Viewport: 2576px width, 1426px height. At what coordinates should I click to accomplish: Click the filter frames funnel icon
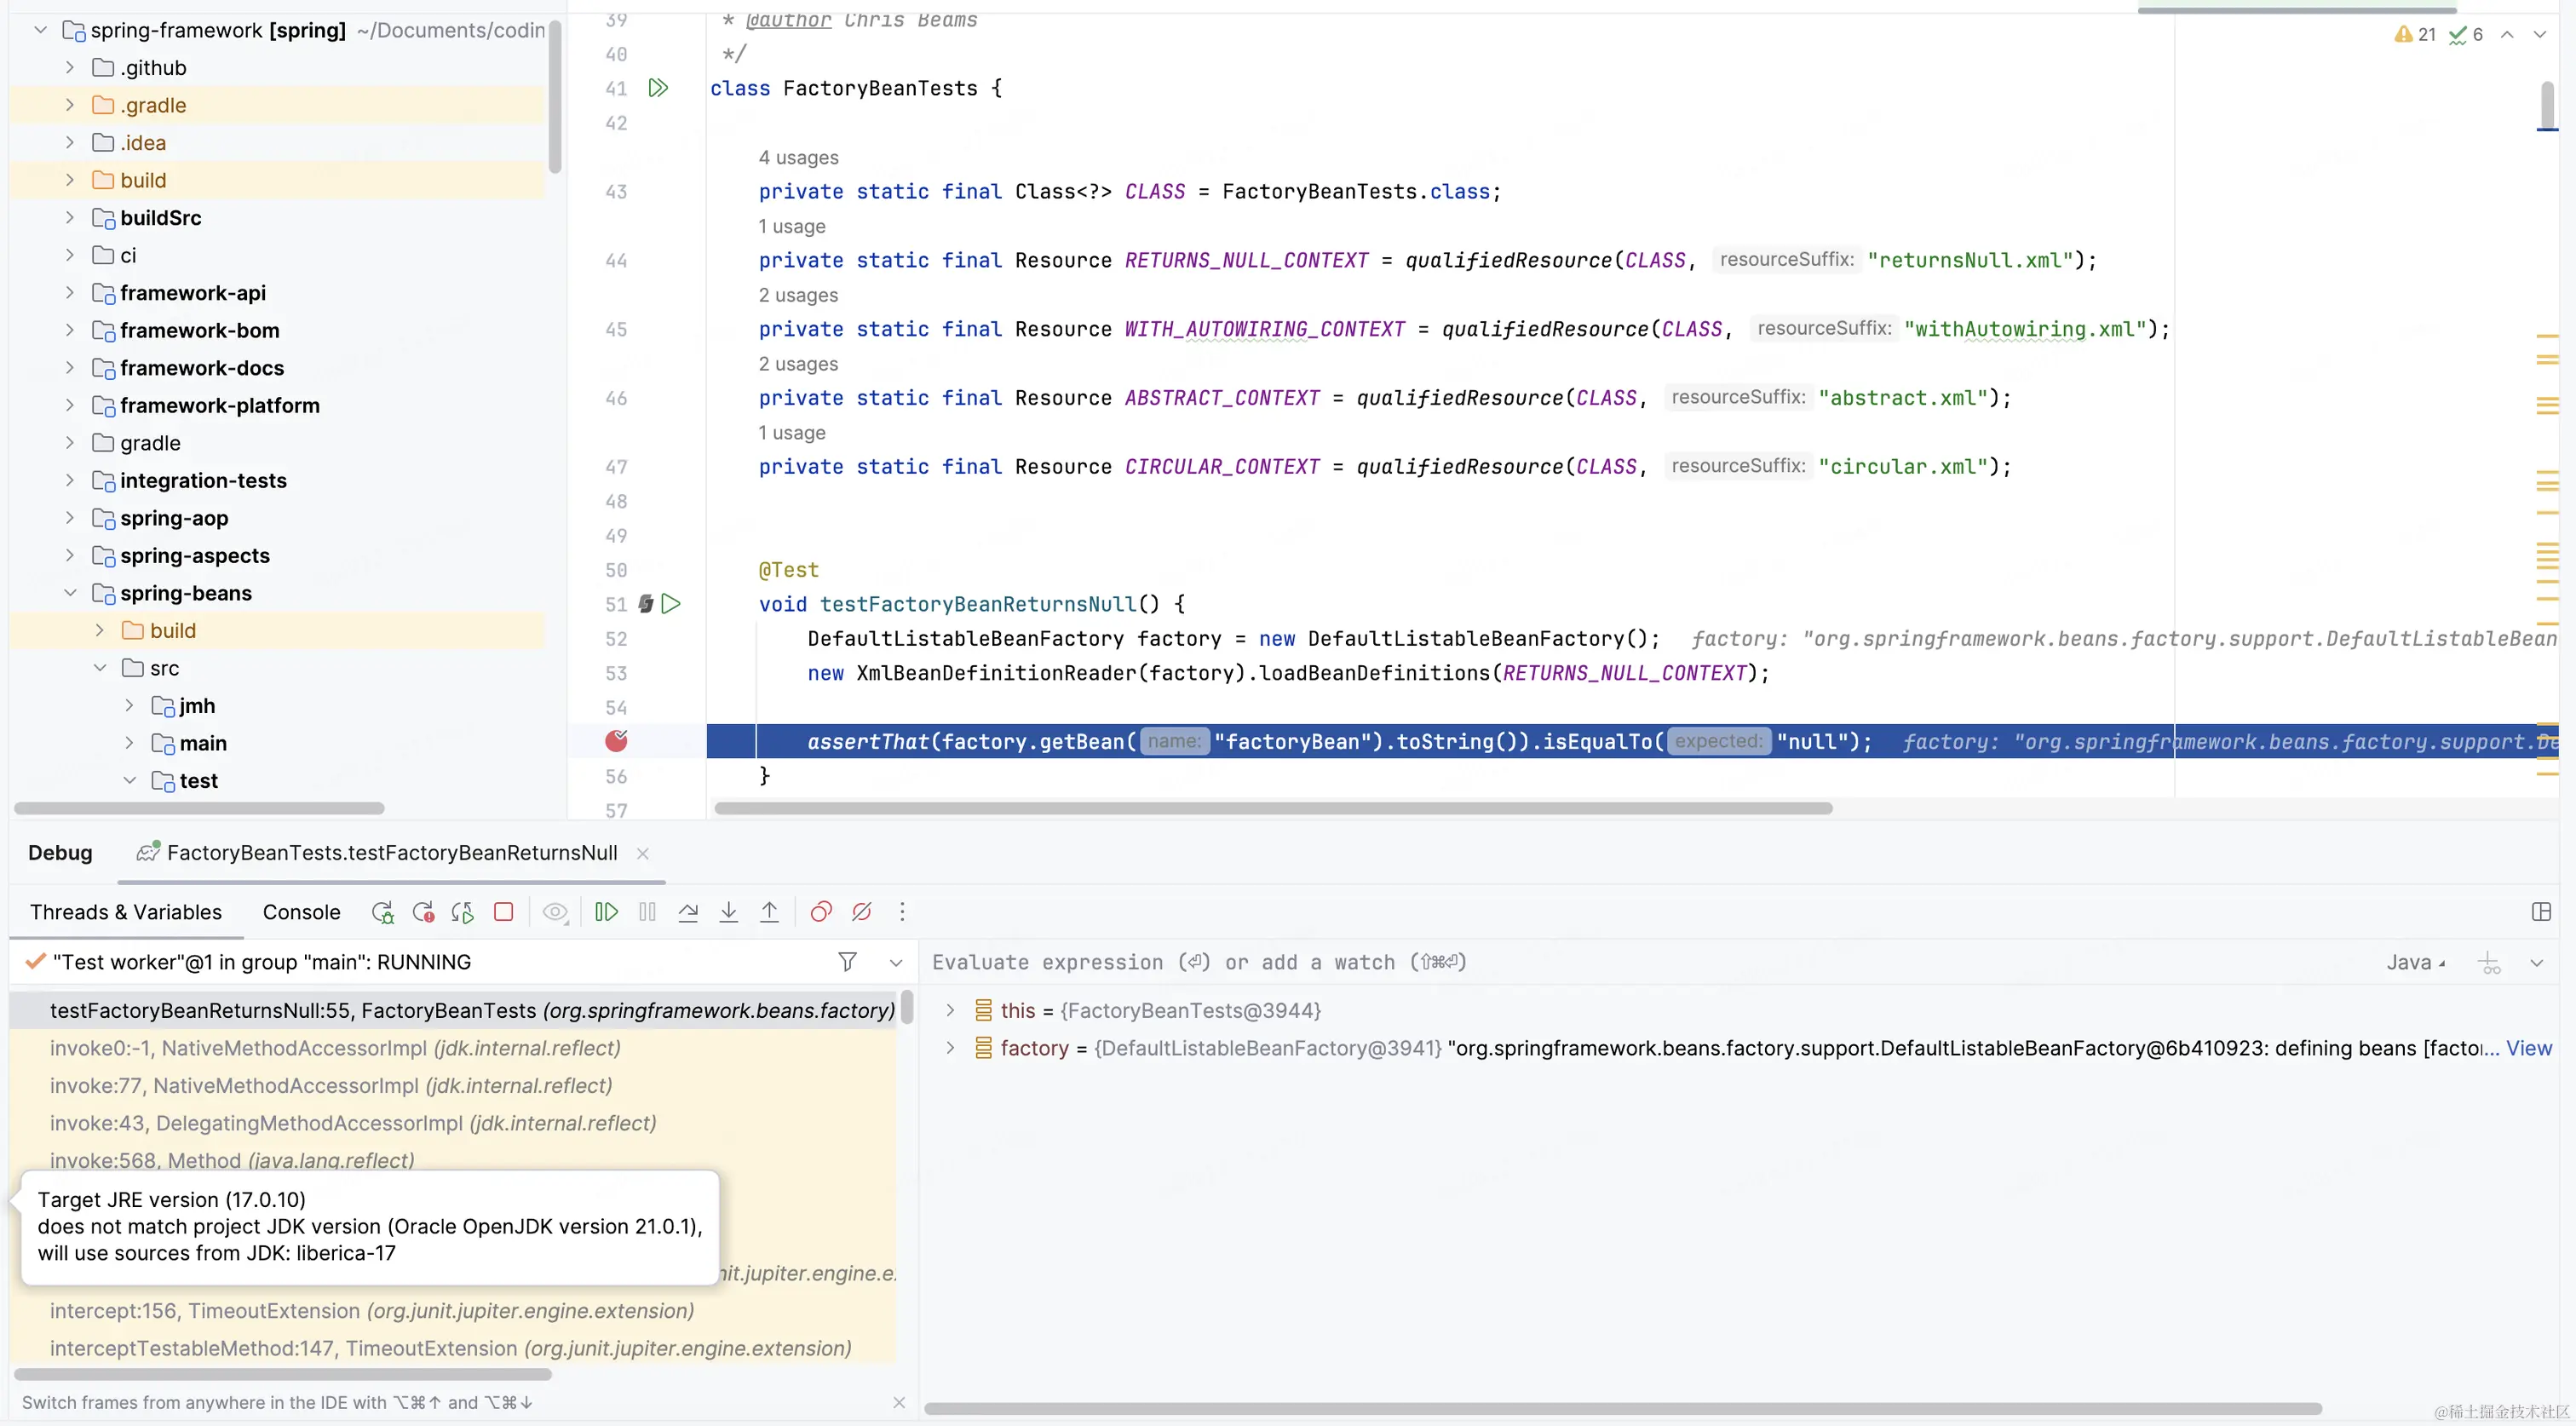(x=847, y=962)
